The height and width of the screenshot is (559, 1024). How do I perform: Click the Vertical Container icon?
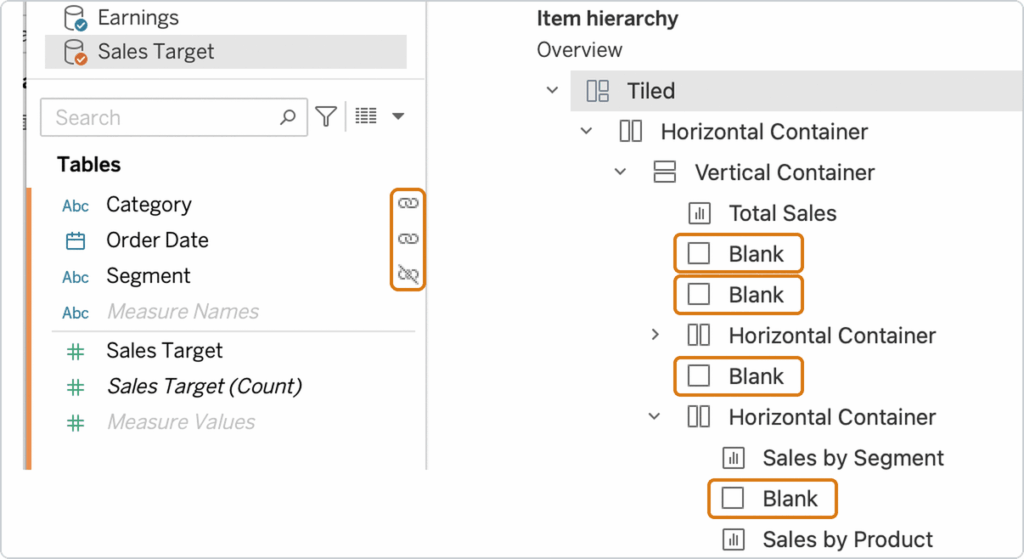coord(665,172)
